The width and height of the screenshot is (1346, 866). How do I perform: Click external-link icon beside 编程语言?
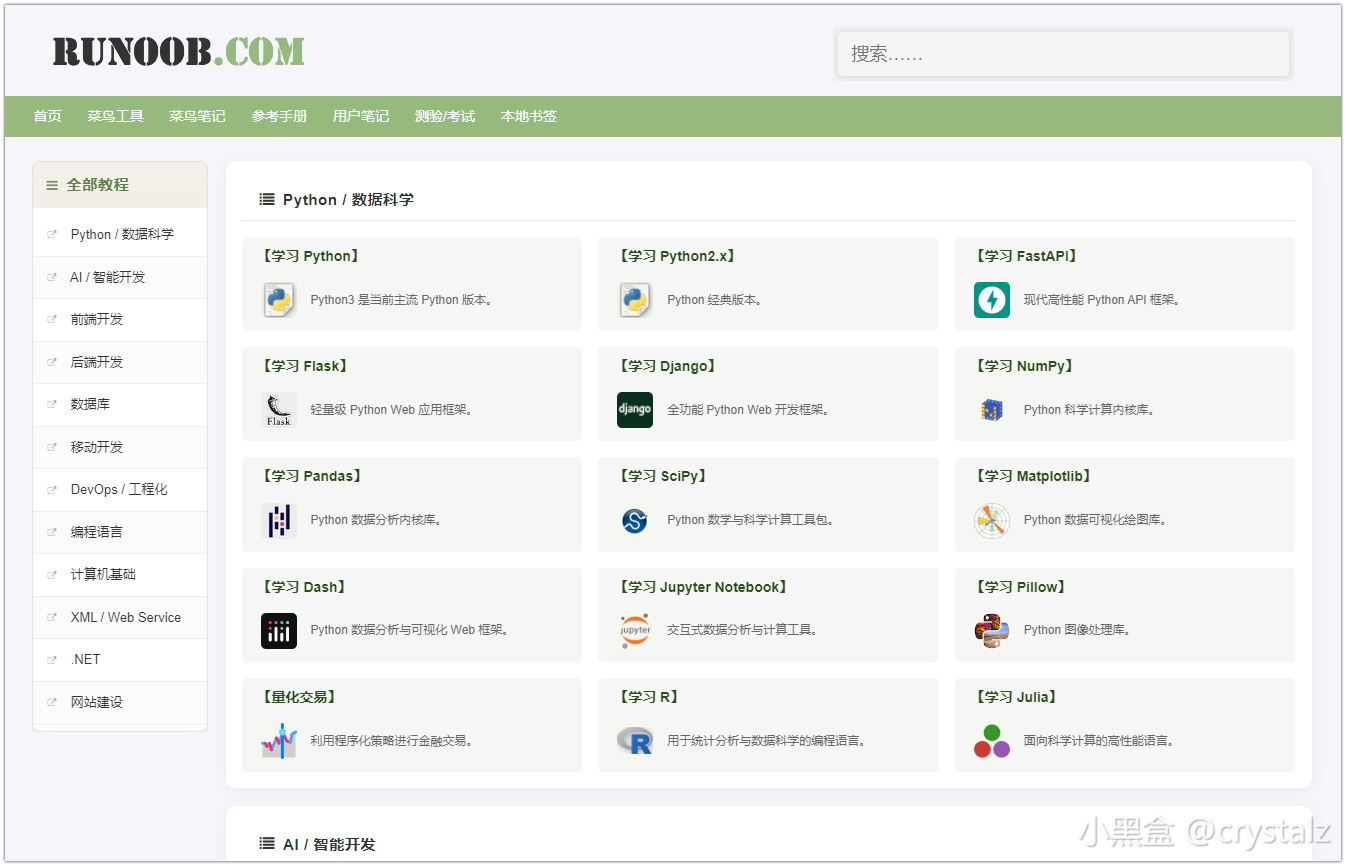(x=52, y=533)
